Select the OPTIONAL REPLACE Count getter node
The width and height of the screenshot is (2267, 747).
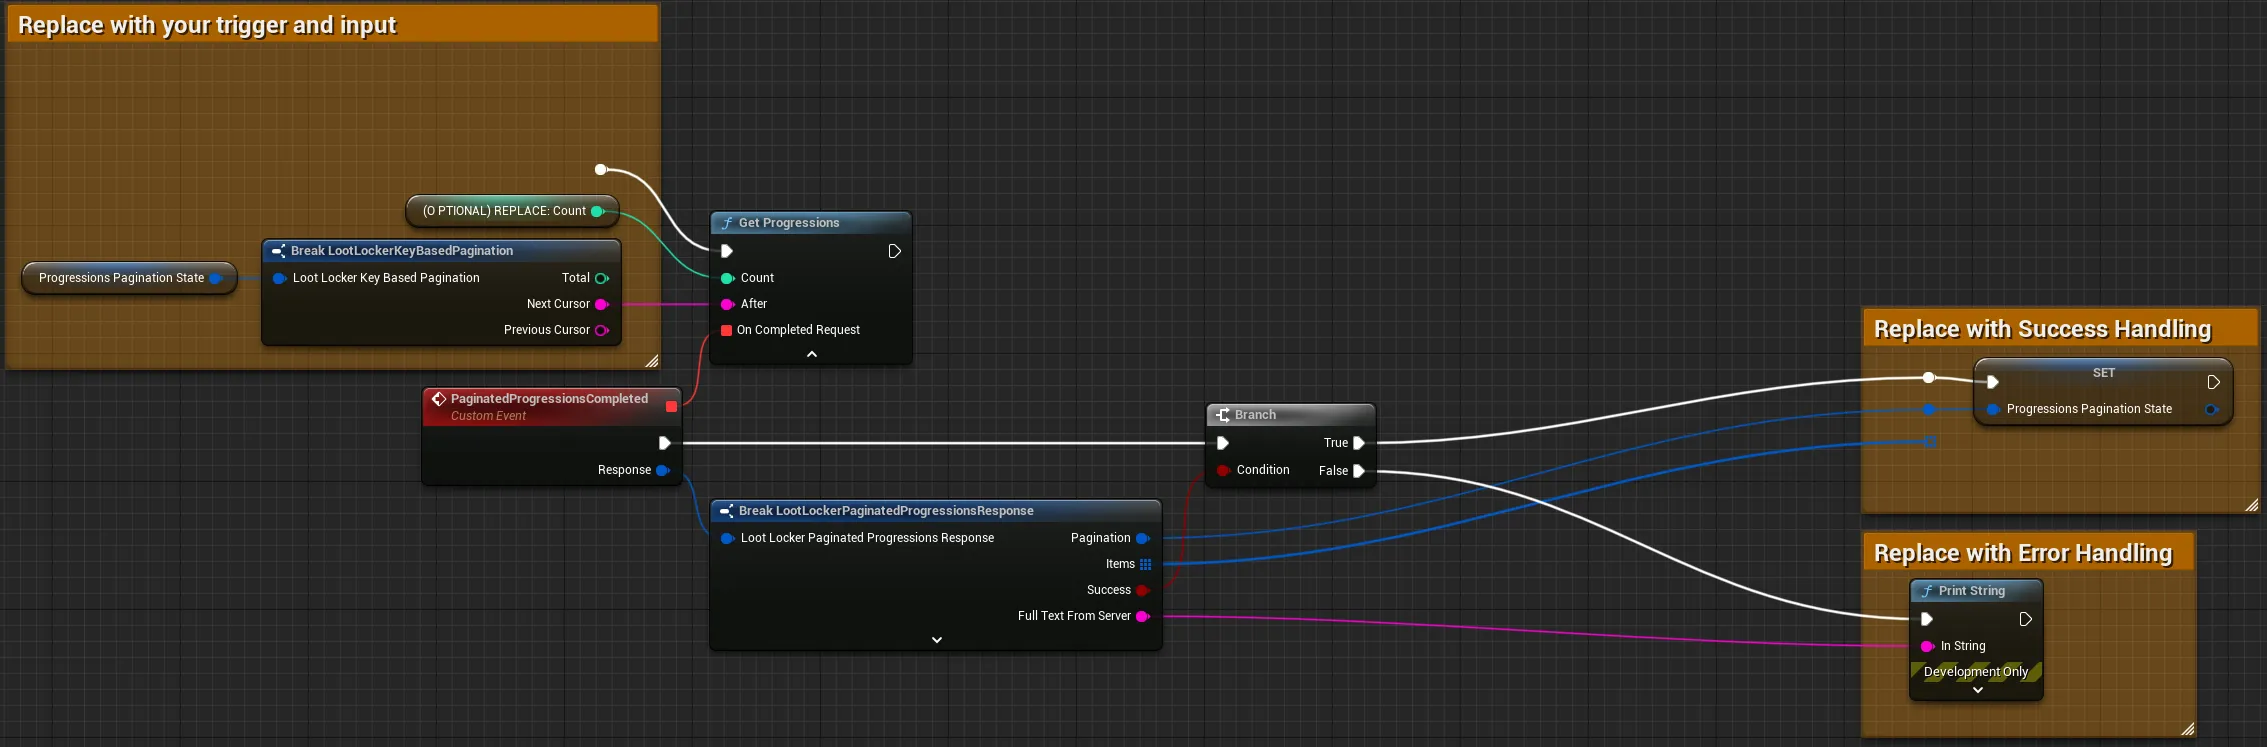click(x=512, y=211)
